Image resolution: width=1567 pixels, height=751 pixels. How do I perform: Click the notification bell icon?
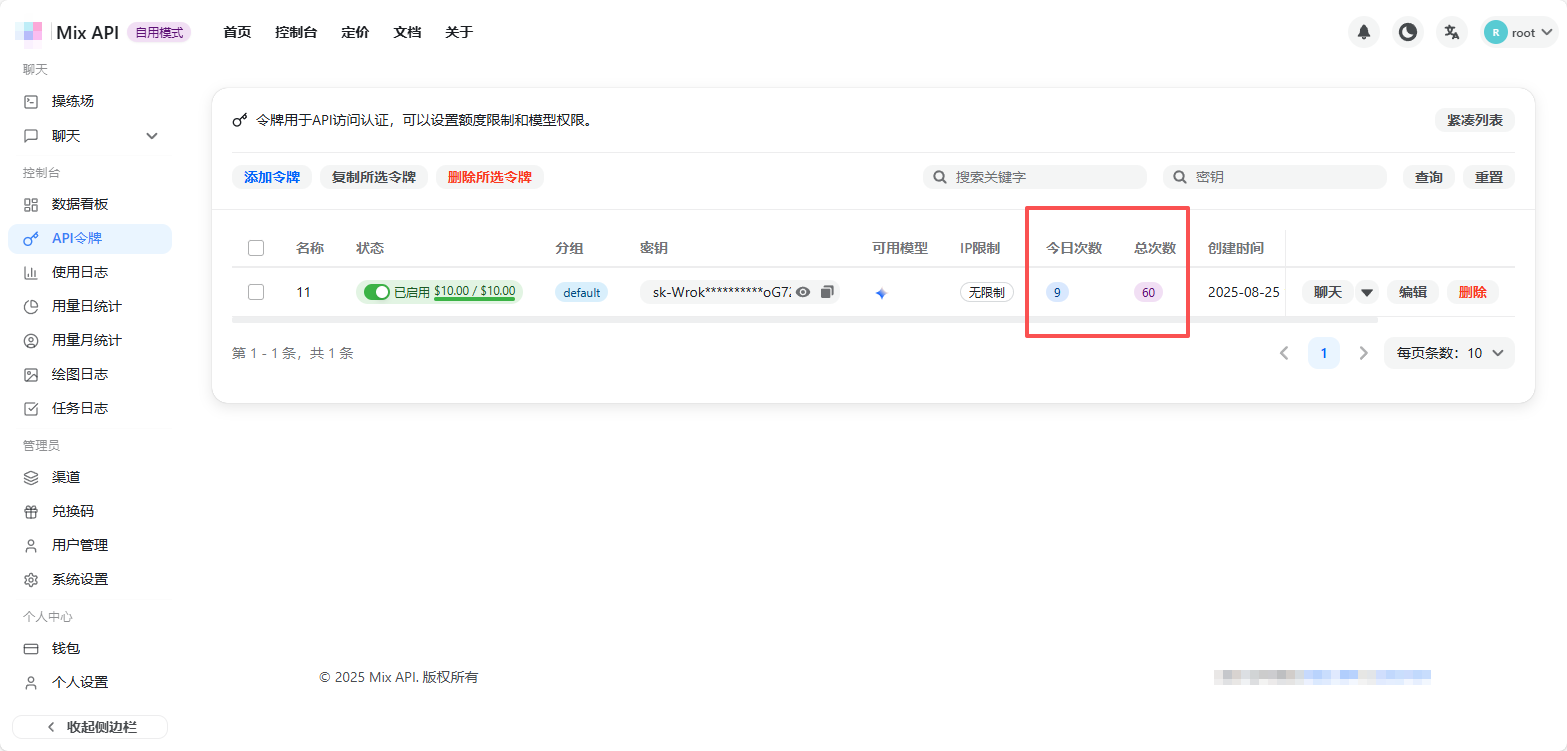pyautogui.click(x=1363, y=32)
